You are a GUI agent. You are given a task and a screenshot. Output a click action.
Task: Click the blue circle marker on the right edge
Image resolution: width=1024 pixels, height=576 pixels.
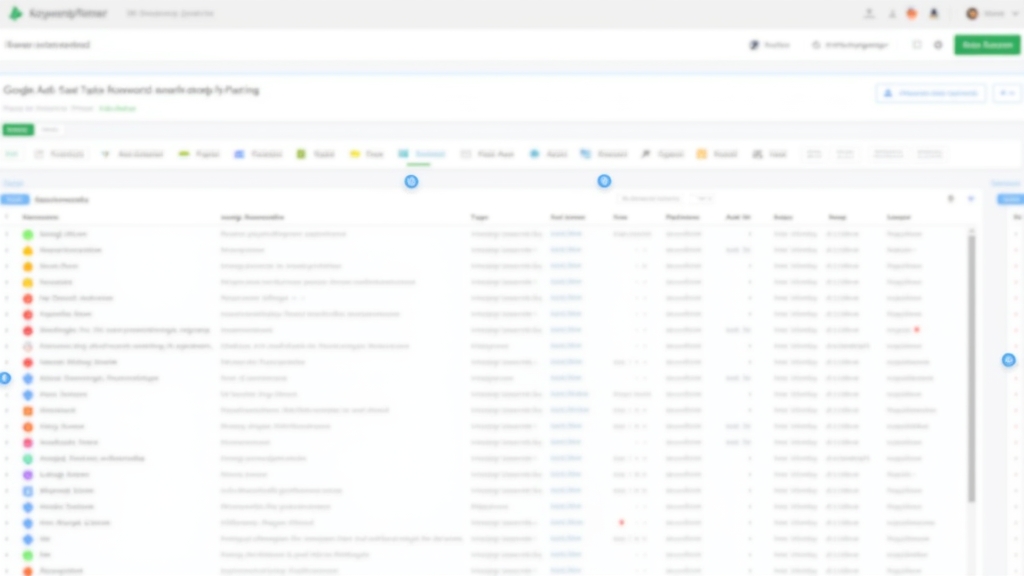pyautogui.click(x=1008, y=360)
